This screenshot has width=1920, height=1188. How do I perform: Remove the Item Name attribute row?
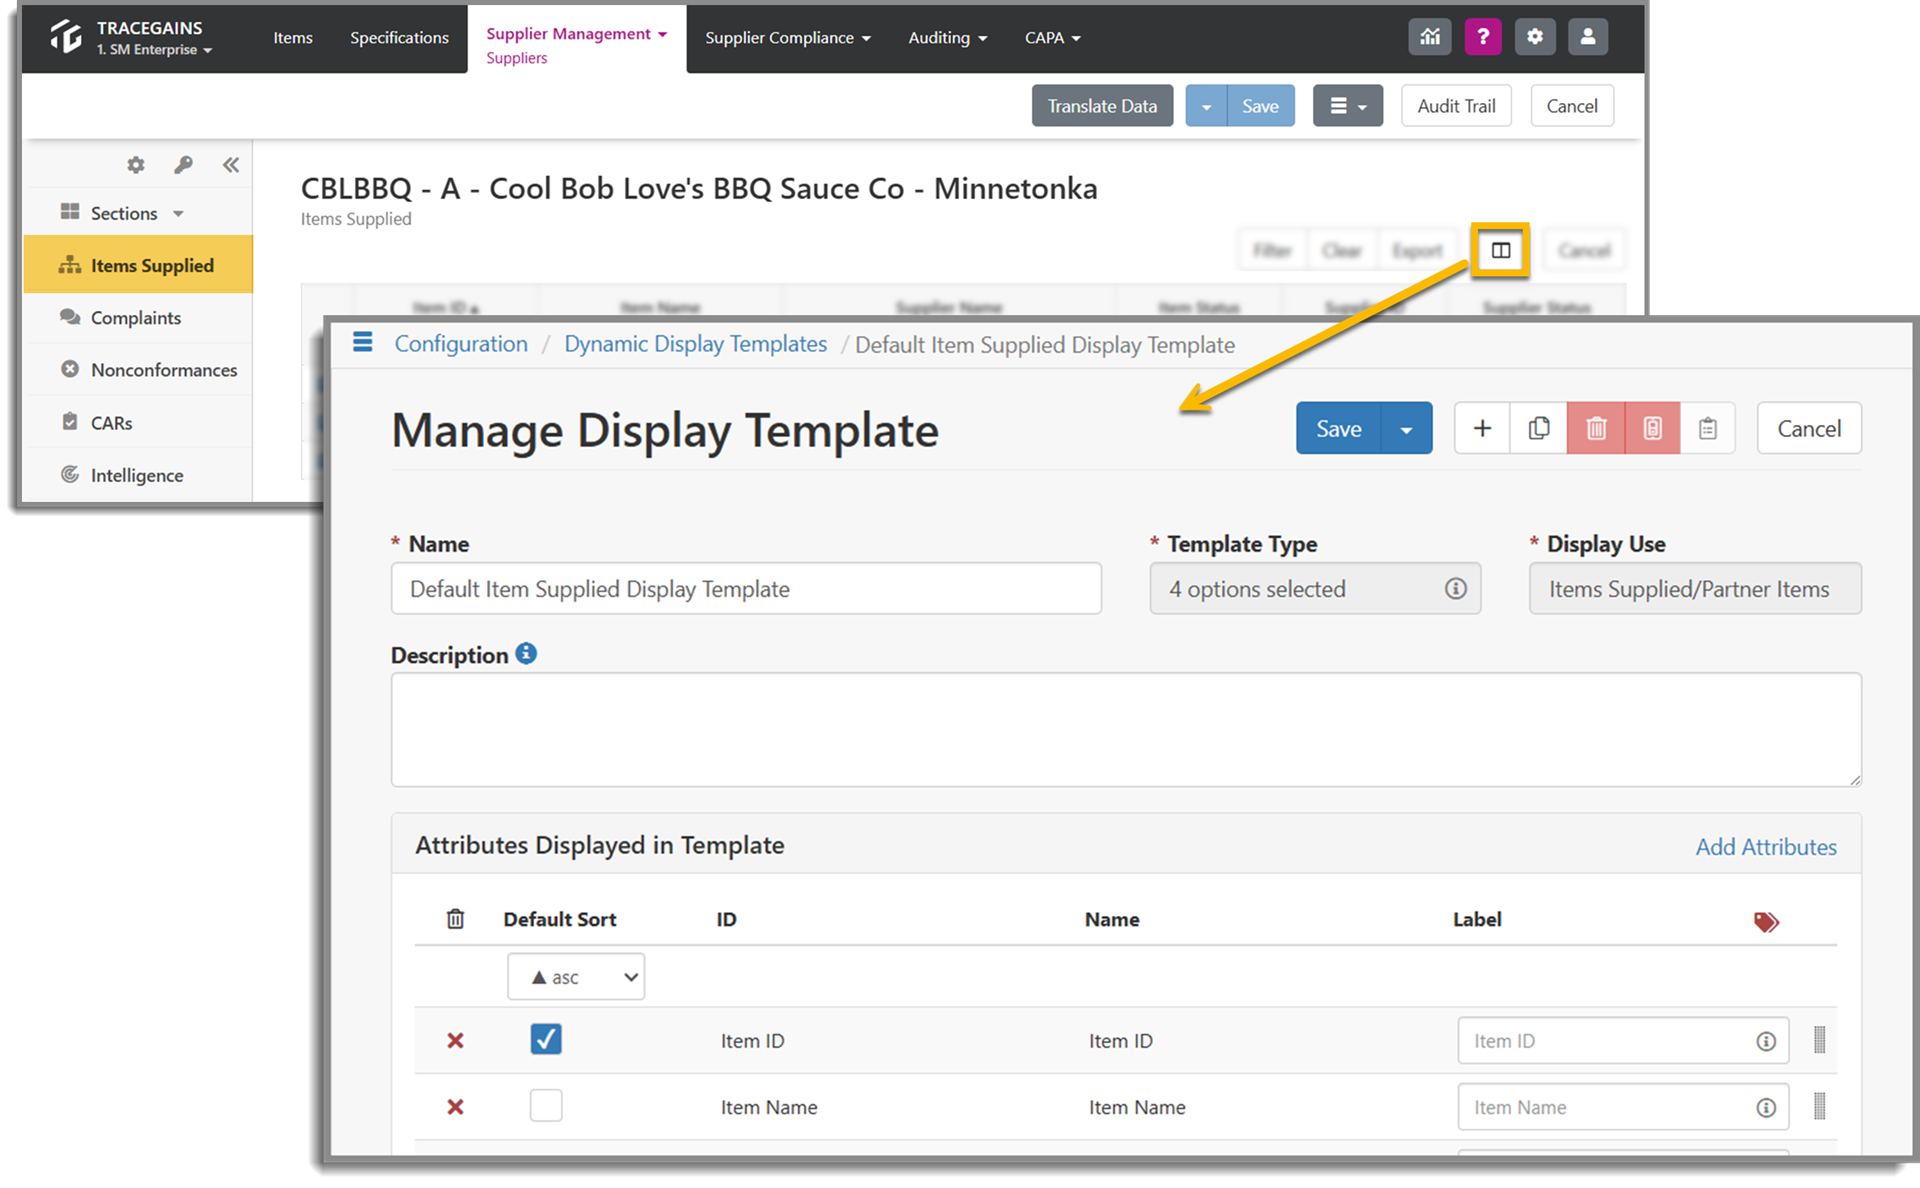(x=455, y=1107)
